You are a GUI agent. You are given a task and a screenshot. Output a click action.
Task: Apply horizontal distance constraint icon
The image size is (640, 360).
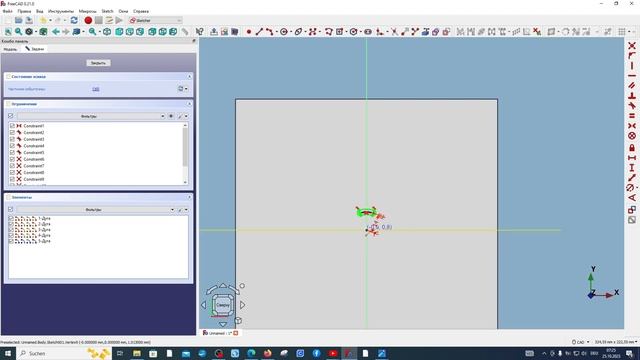tap(632, 158)
